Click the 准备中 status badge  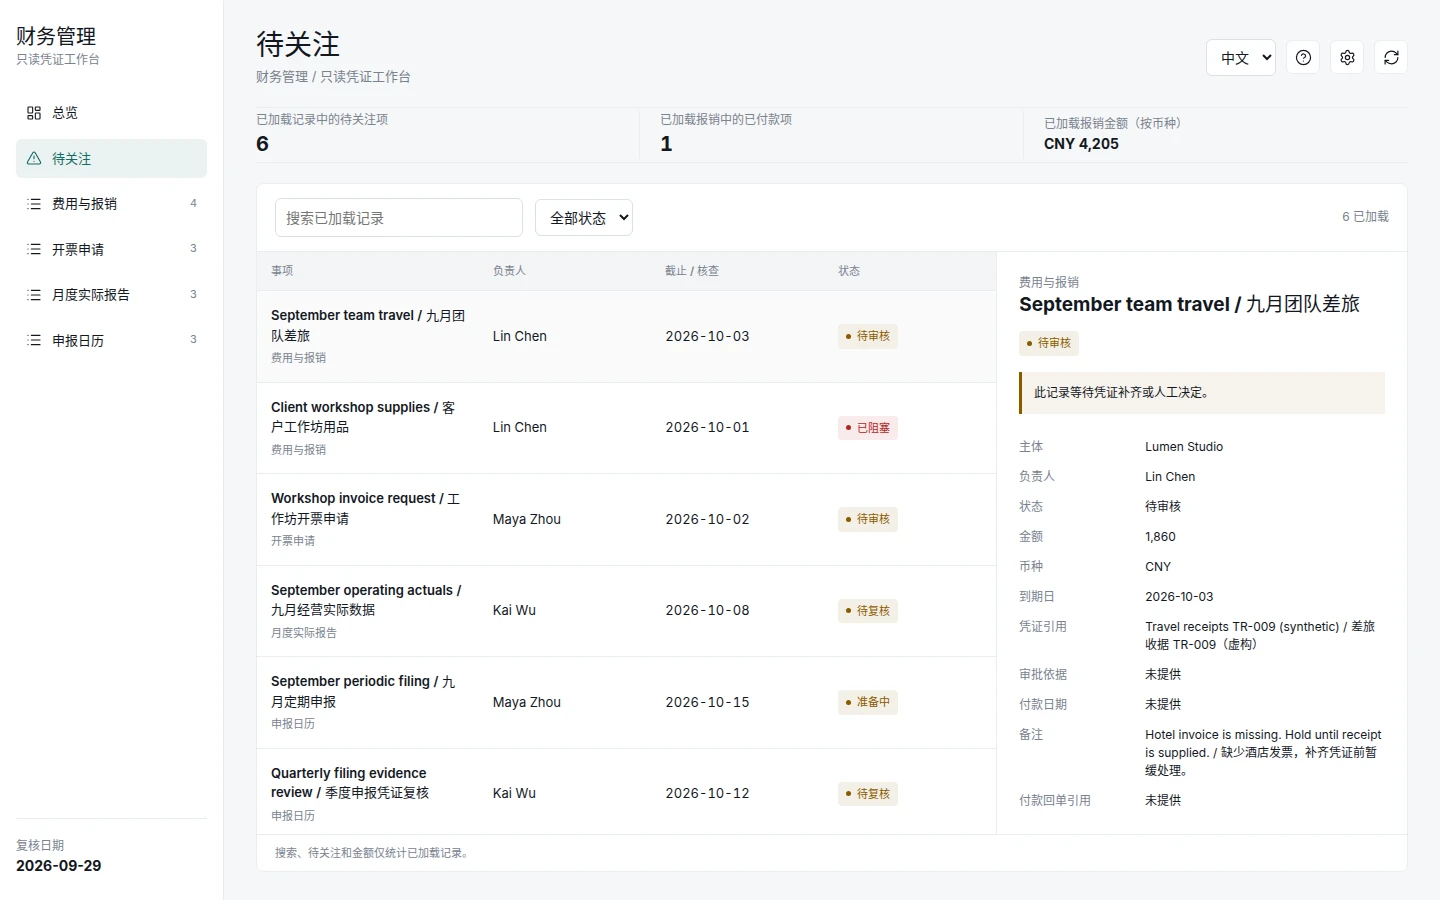tap(868, 702)
